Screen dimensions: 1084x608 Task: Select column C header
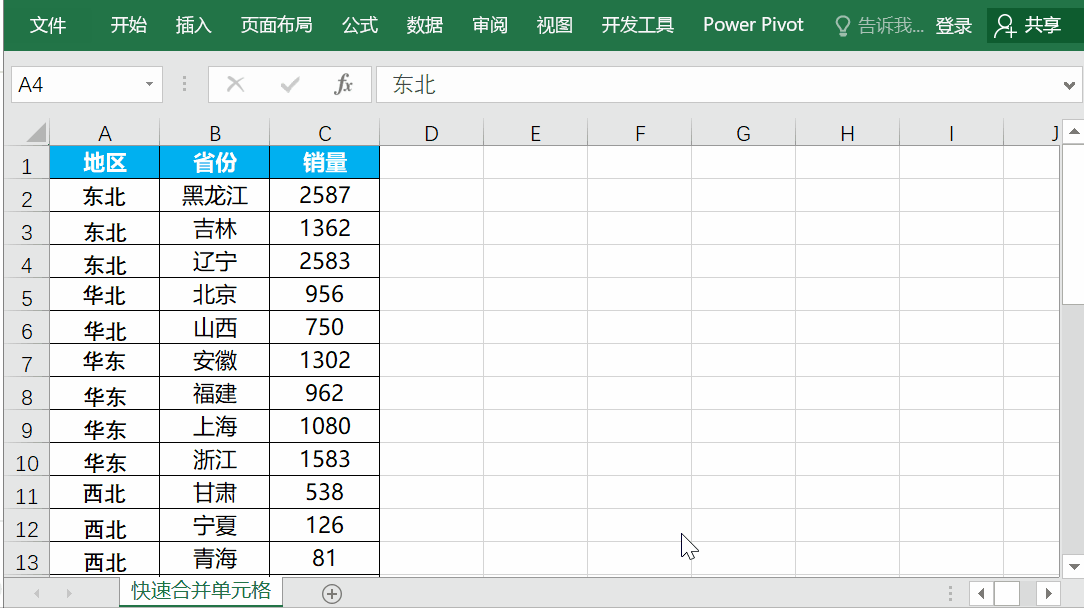(x=325, y=133)
